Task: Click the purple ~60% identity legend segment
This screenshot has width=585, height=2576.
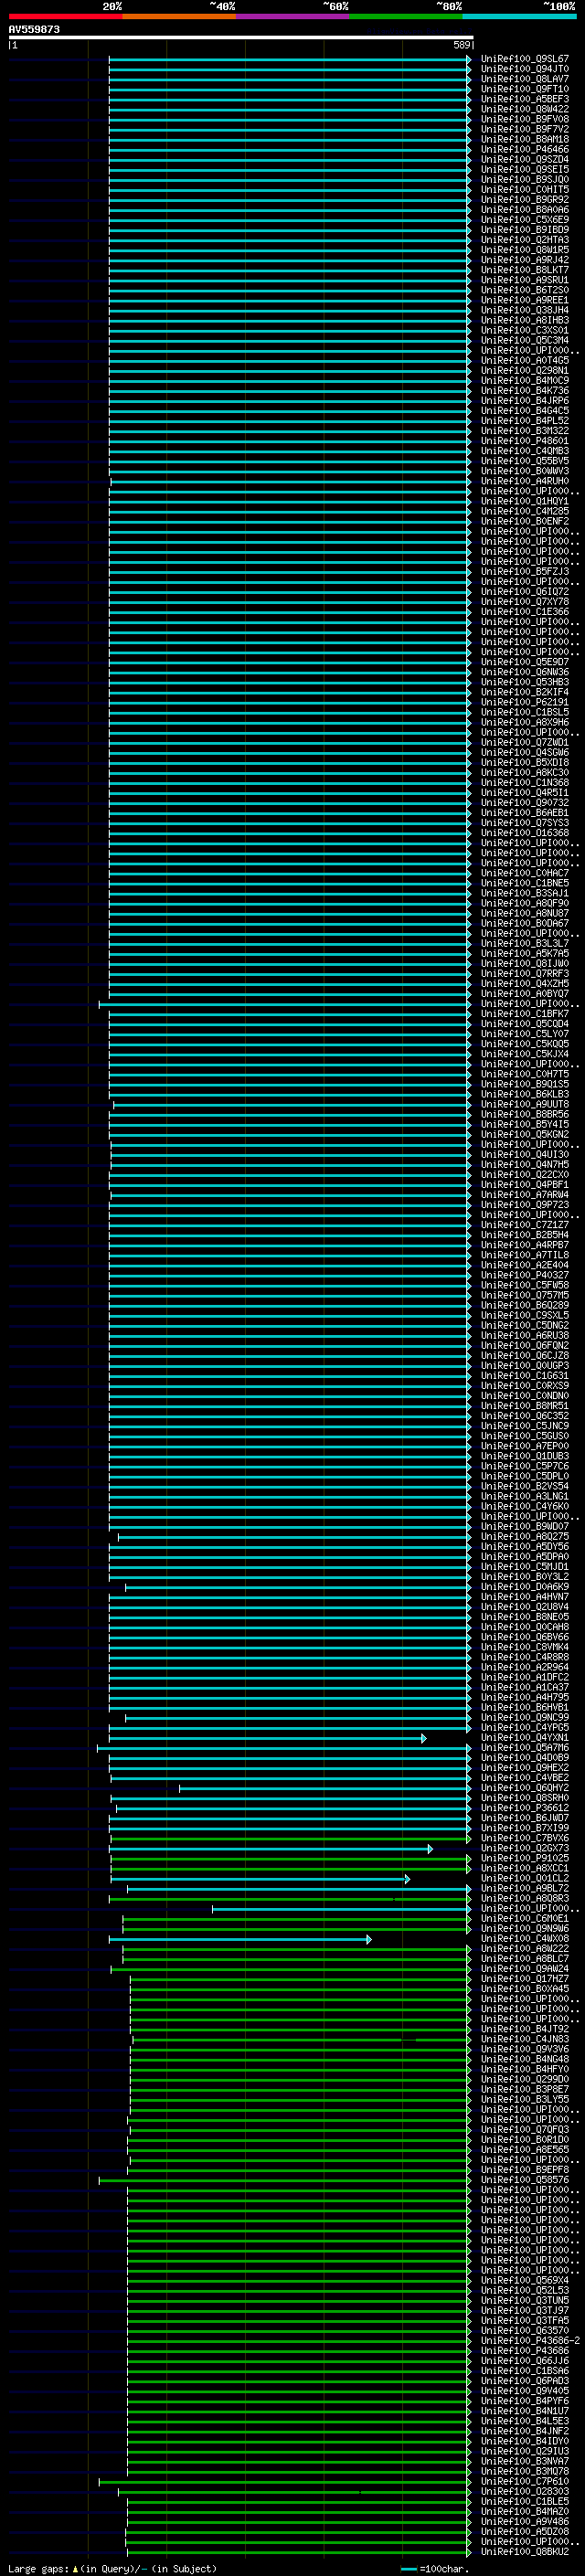Action: (x=293, y=16)
